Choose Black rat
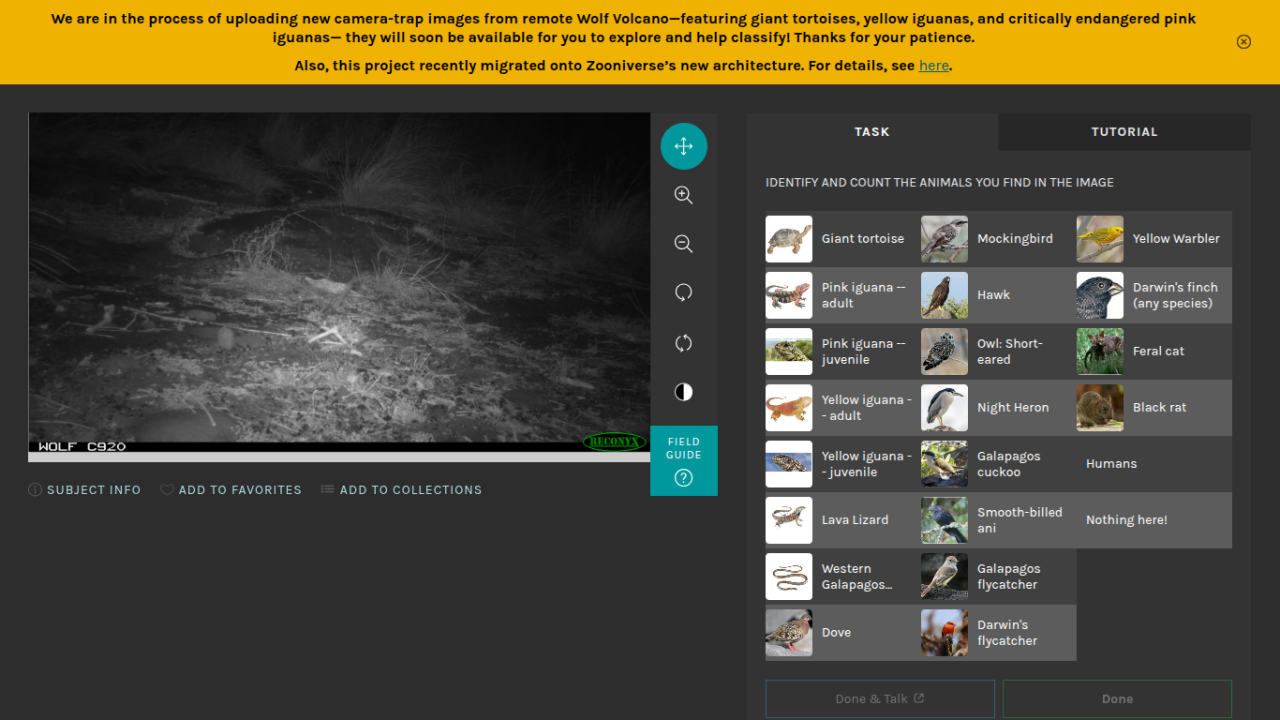1280x720 pixels. click(x=1154, y=408)
